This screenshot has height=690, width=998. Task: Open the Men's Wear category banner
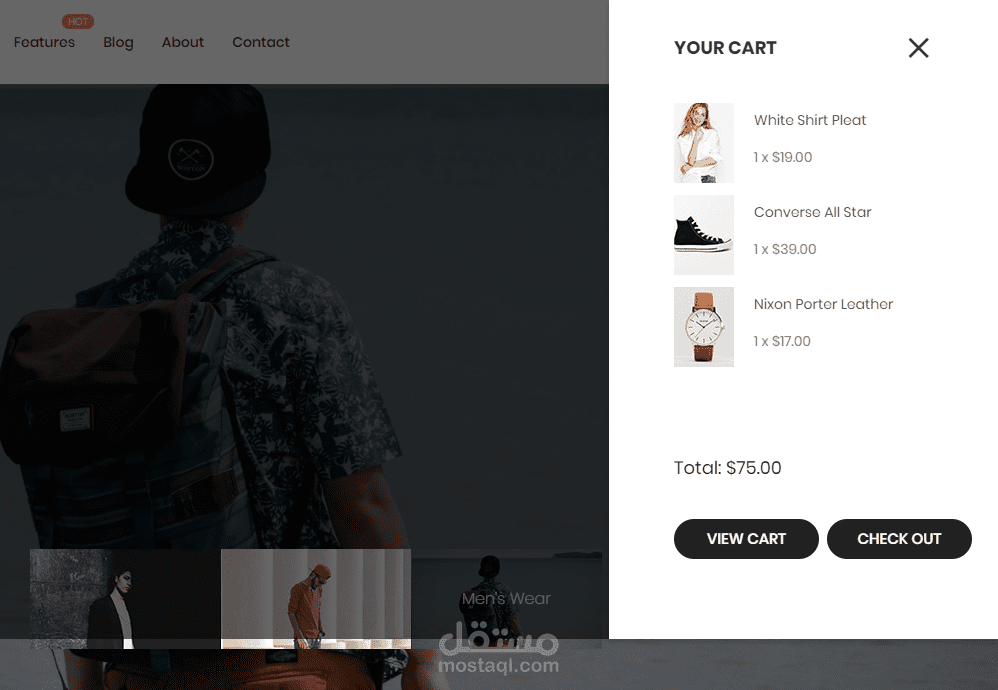[x=507, y=599]
